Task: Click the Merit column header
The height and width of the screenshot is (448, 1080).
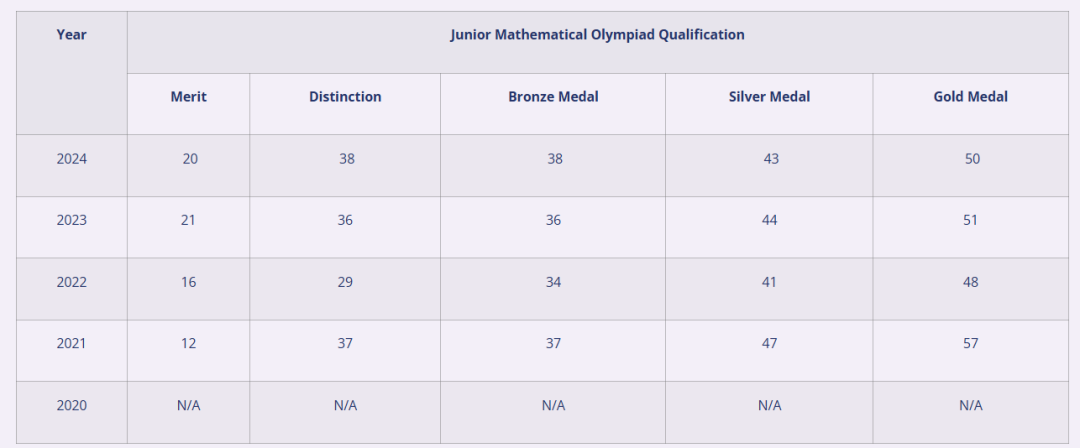Action: coord(189,96)
